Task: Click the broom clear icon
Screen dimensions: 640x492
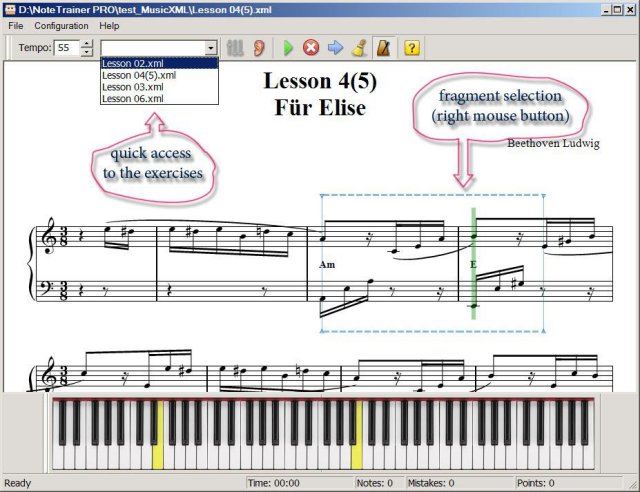Action: 359,48
